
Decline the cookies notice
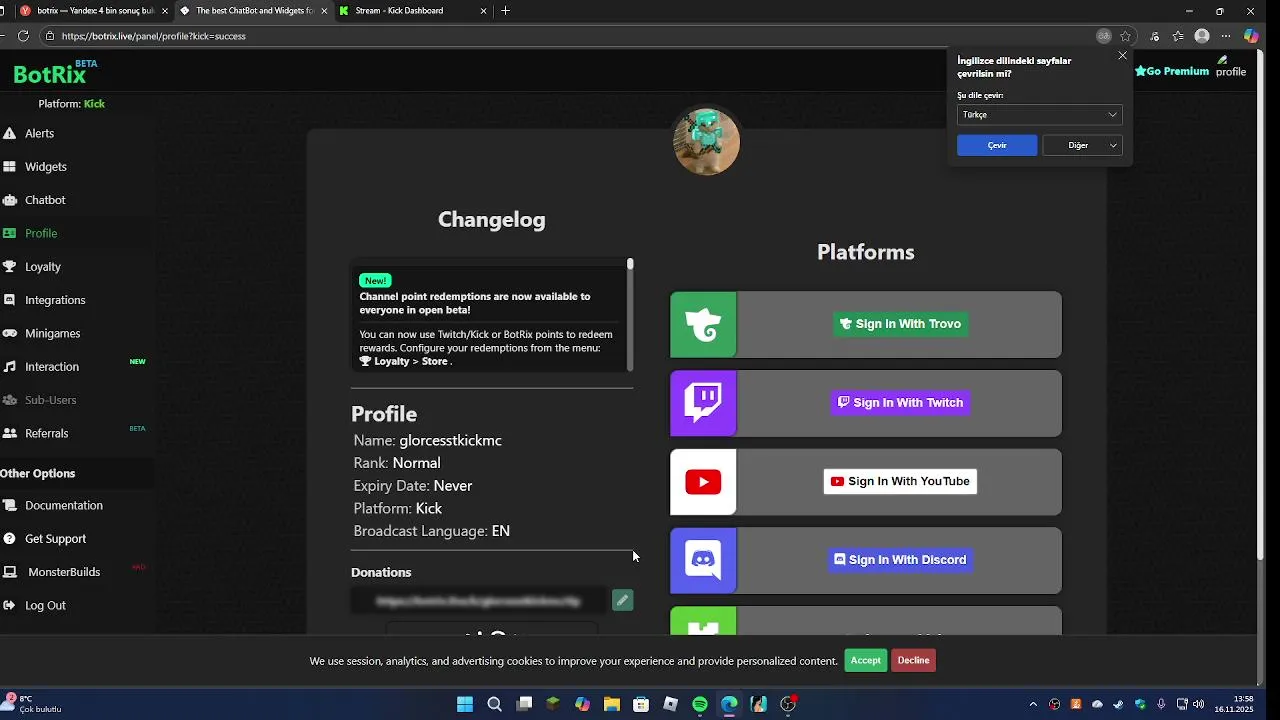(913, 660)
